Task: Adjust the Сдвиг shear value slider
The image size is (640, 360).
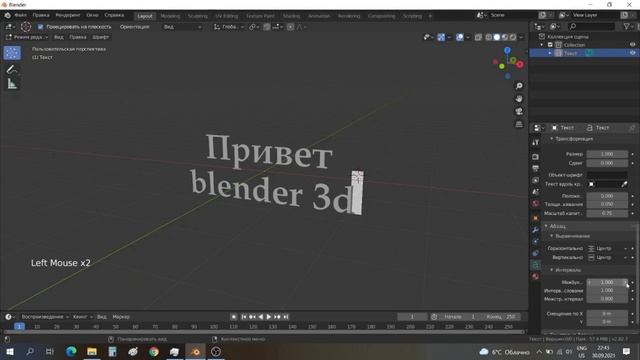Action: [607, 163]
